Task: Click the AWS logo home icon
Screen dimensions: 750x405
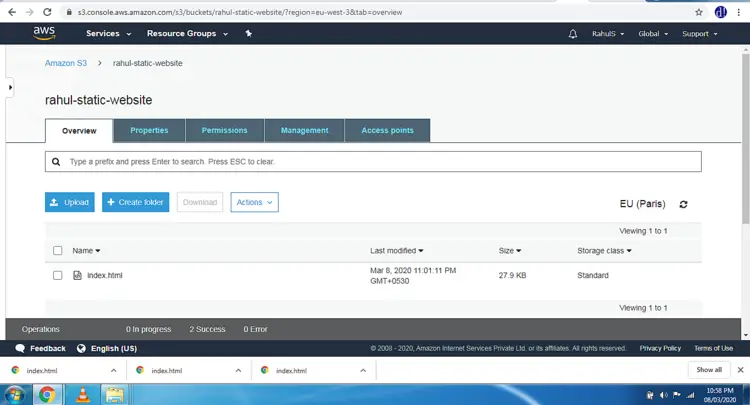Action: pos(44,33)
